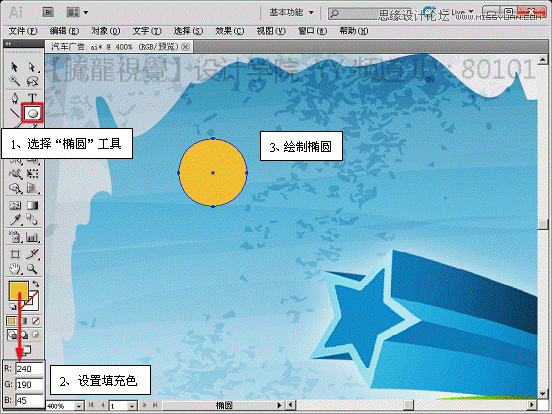Select the Type tool
Image resolution: width=552 pixels, height=414 pixels.
pyautogui.click(x=32, y=98)
